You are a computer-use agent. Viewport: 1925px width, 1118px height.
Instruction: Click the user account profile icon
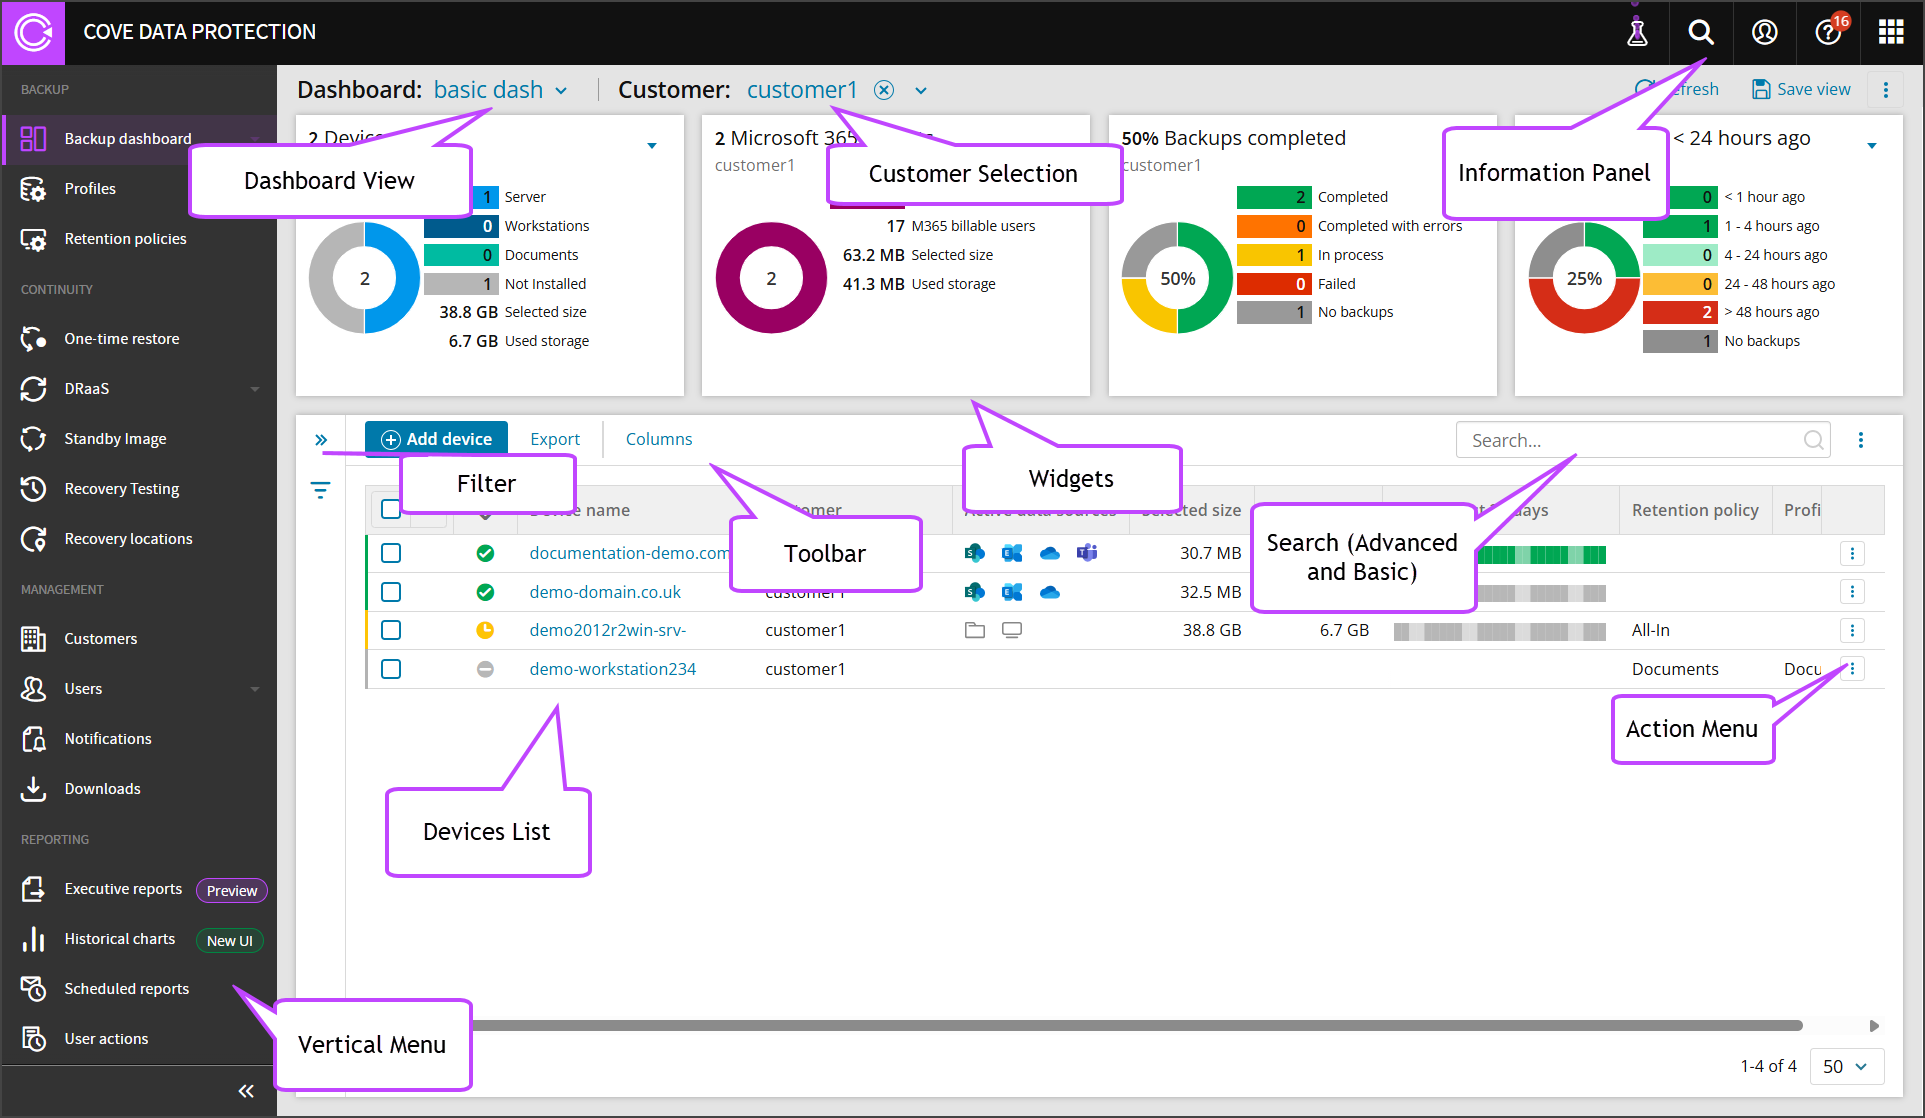1764,32
